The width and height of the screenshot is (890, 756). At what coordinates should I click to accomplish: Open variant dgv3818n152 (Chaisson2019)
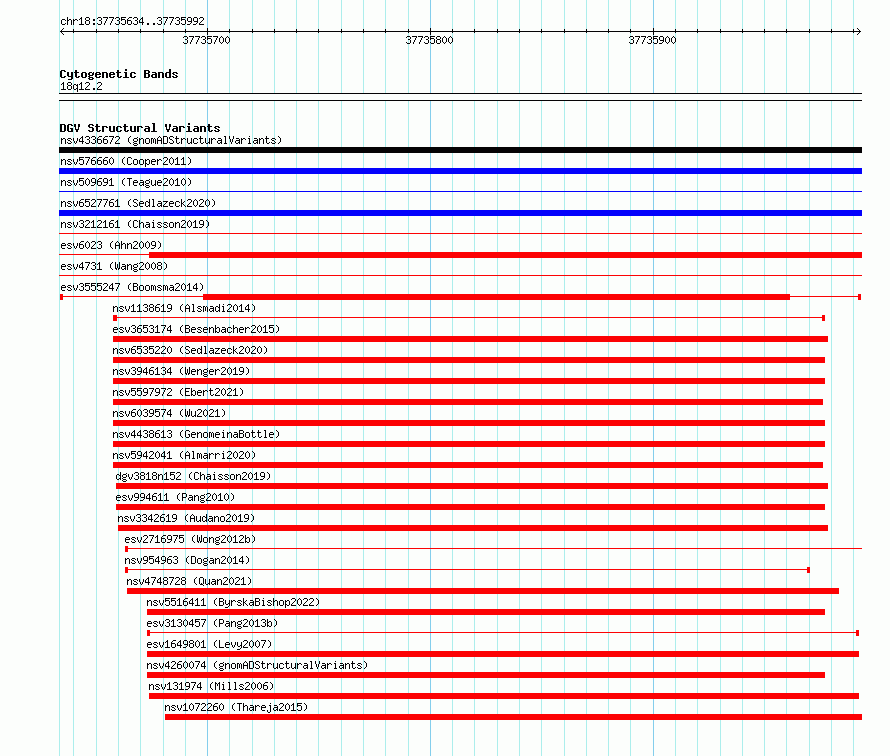click(x=193, y=476)
